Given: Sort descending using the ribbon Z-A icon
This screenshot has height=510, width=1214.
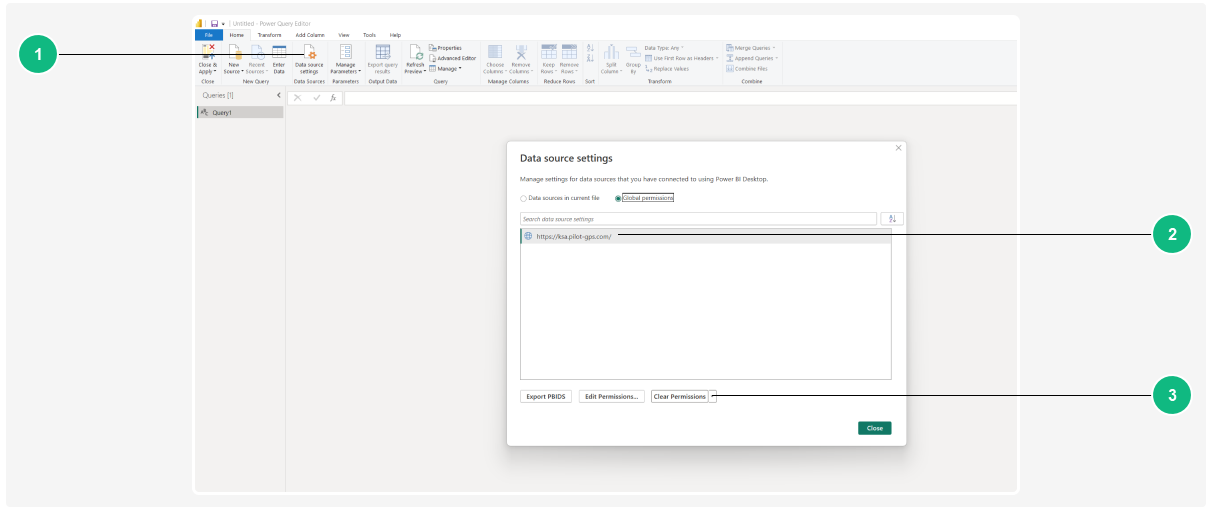Looking at the screenshot, I should point(590,59).
